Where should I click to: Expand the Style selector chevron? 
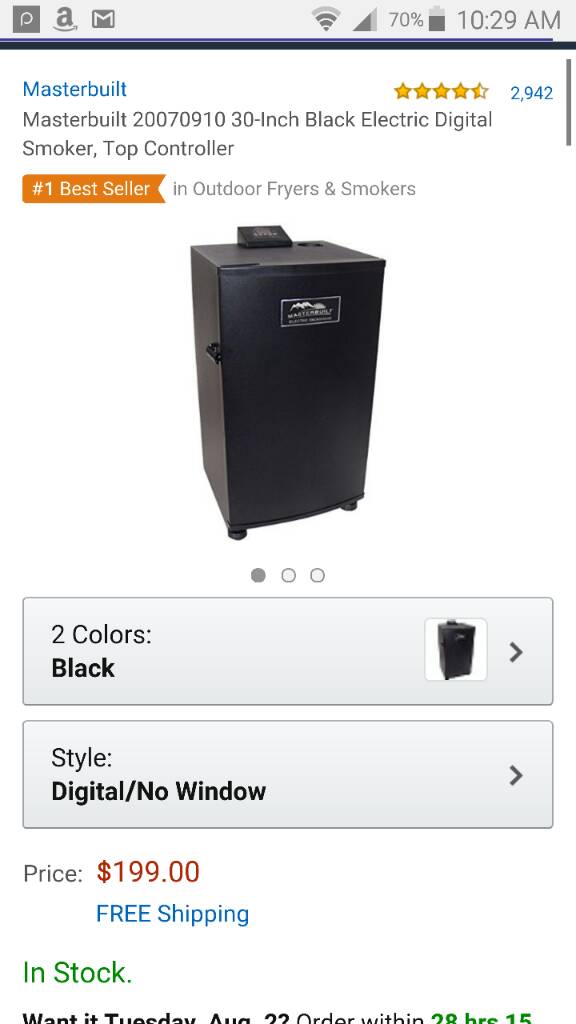(x=516, y=775)
